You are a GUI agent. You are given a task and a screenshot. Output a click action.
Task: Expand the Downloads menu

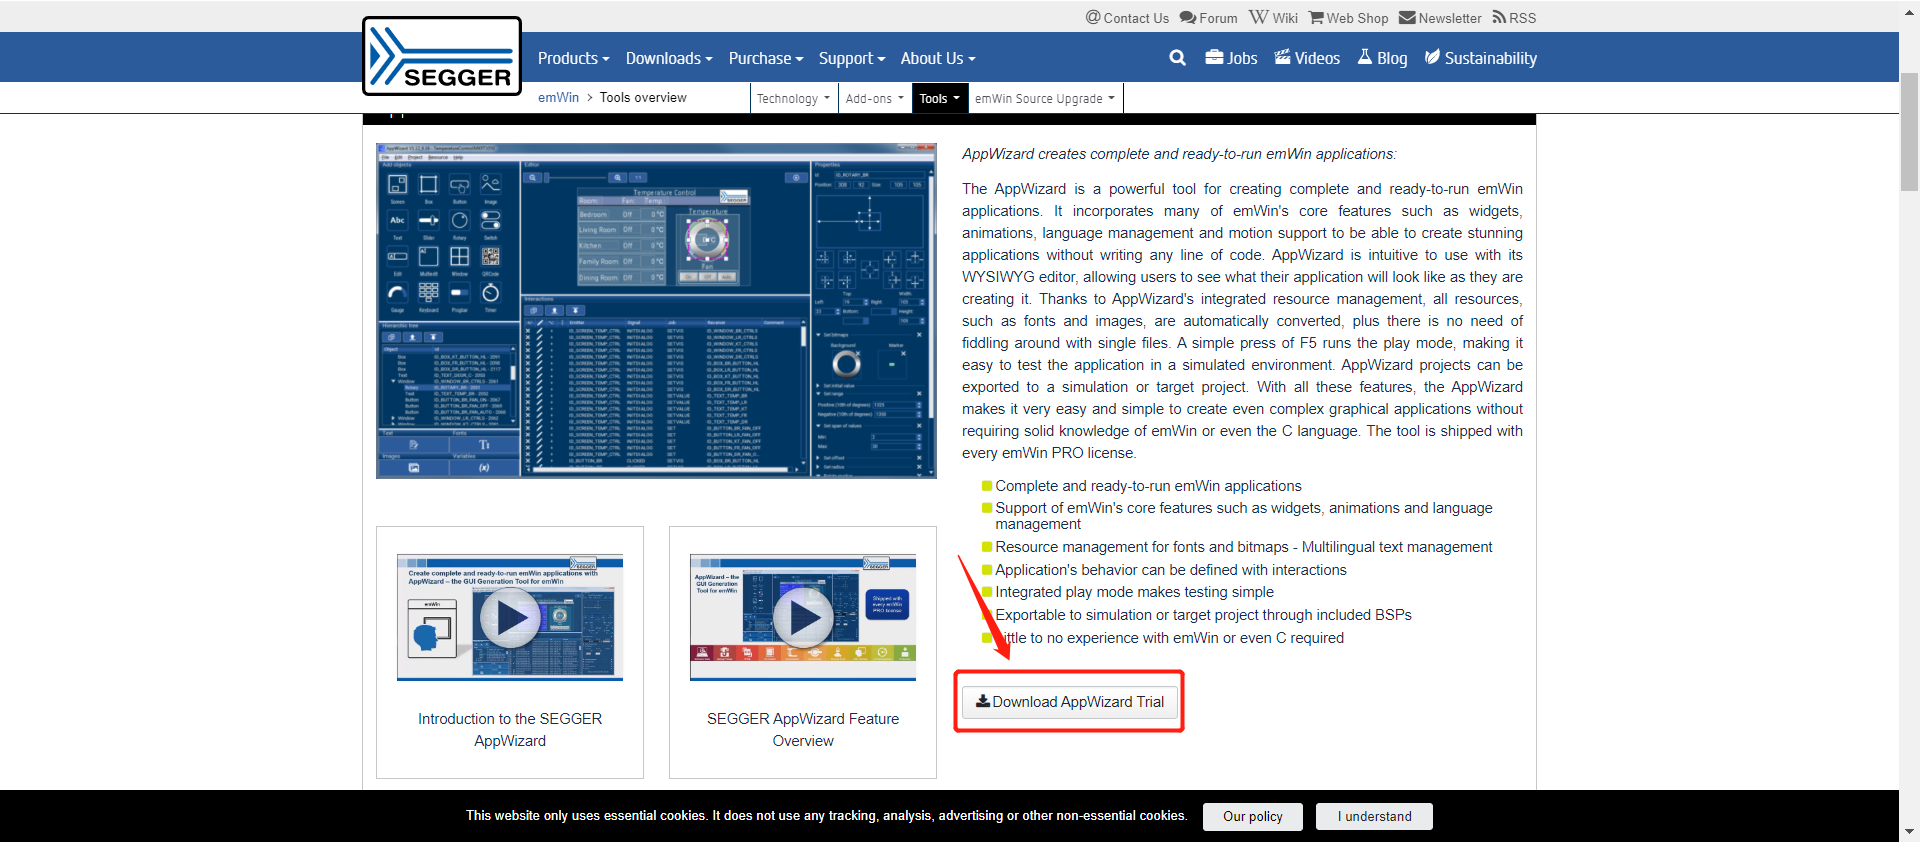(669, 58)
